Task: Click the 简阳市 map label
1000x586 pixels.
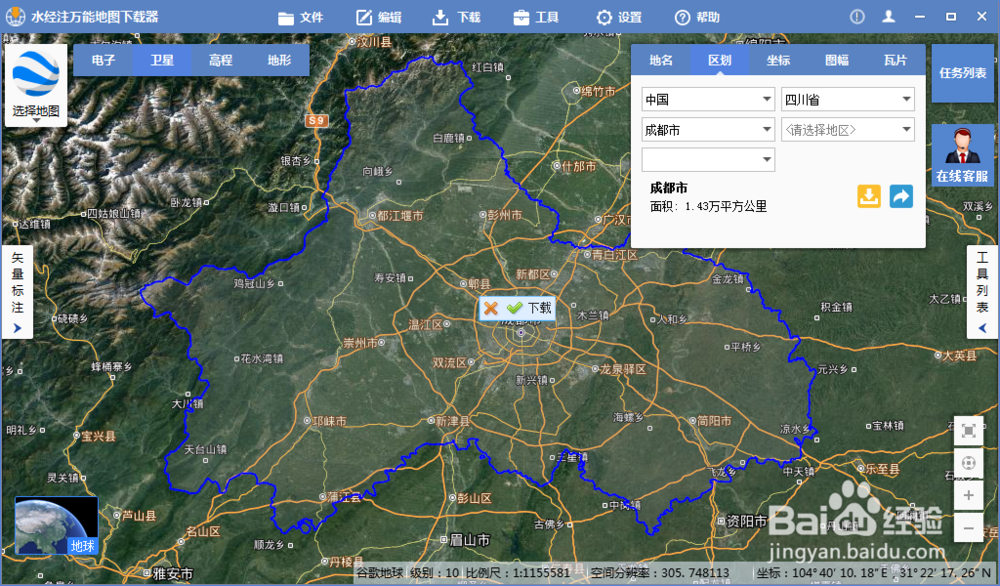Action: click(x=714, y=421)
